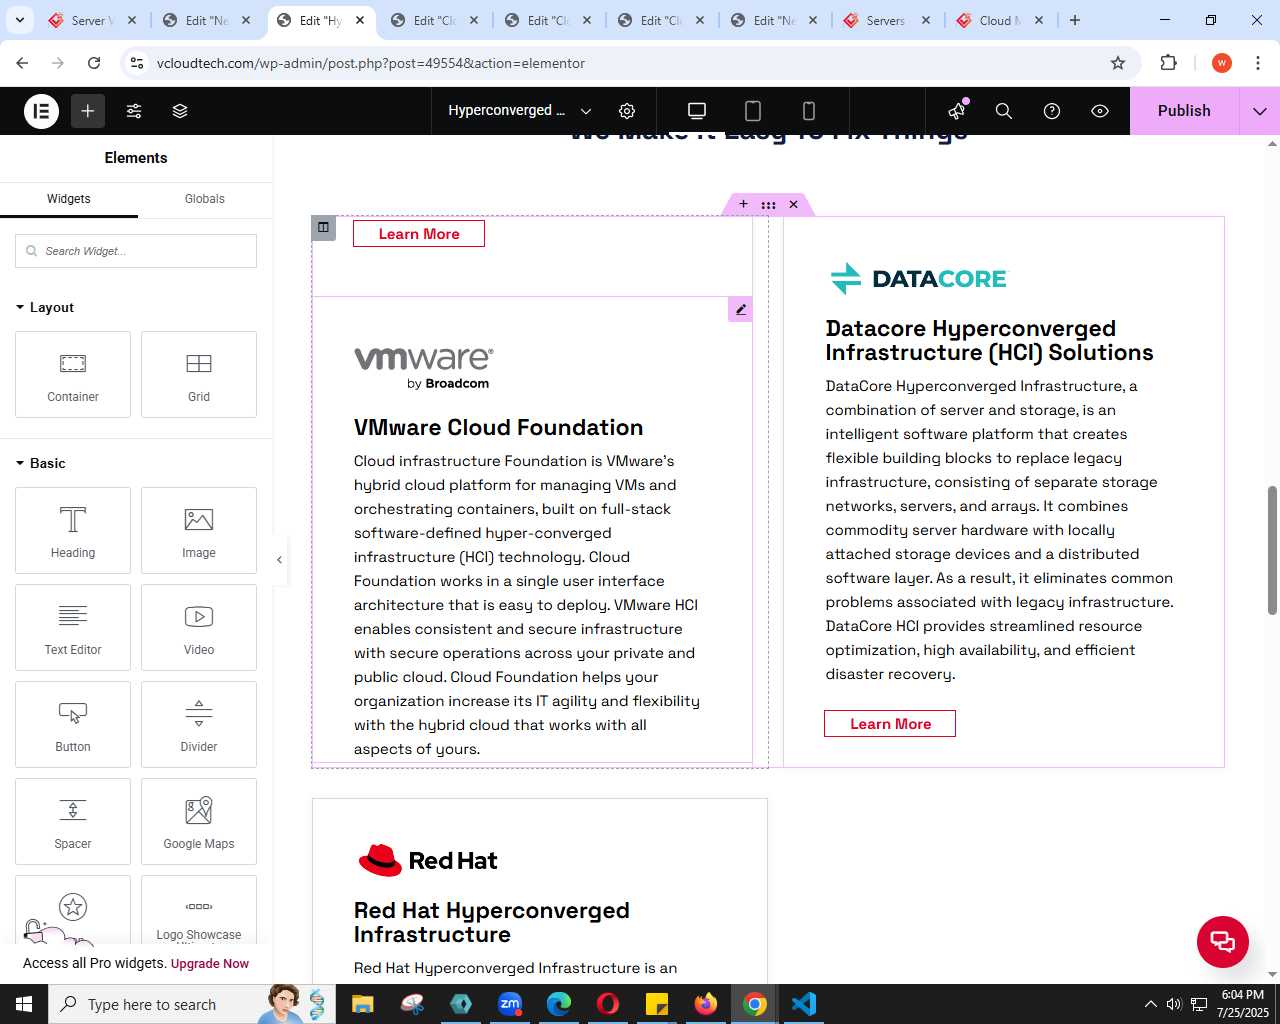This screenshot has height=1024, width=1280.
Task: Switch to Cloud browser tab
Action: (x=1001, y=20)
